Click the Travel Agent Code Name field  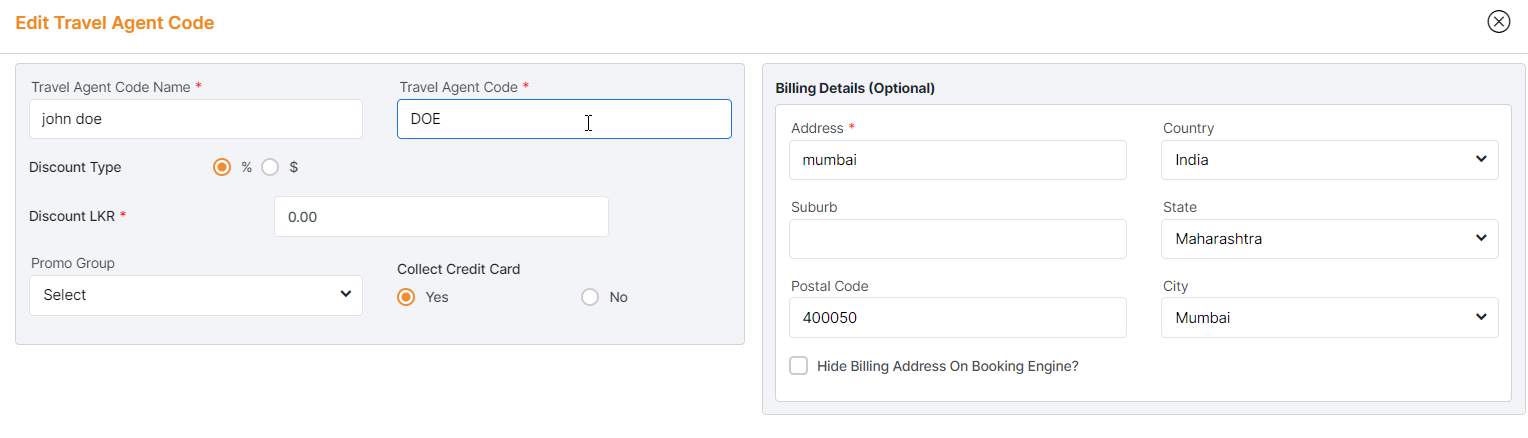(x=196, y=119)
